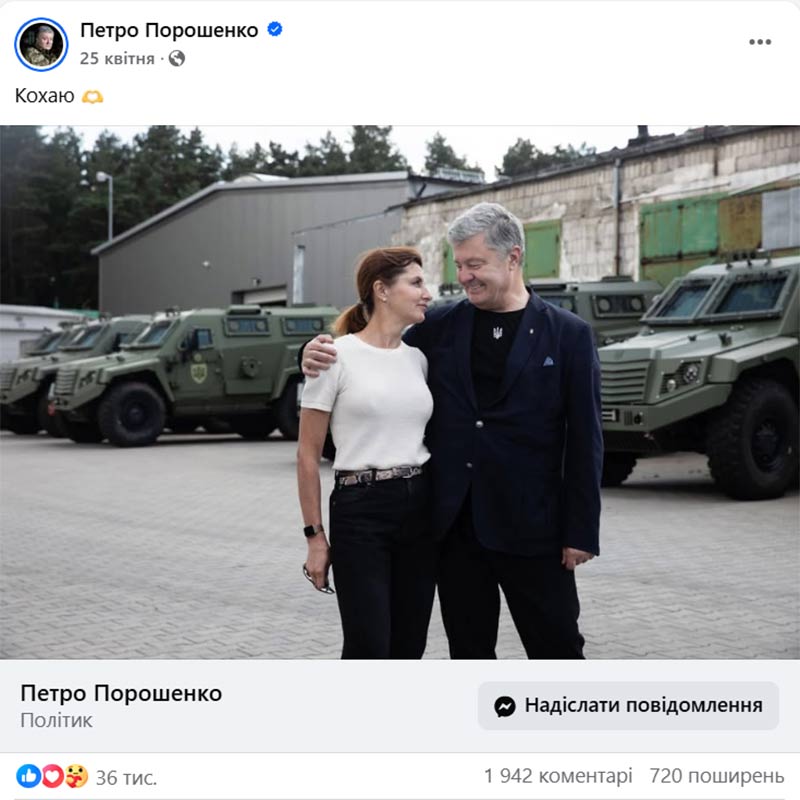Click the Care hug reaction icon
This screenshot has width=800, height=800.
pos(76,776)
